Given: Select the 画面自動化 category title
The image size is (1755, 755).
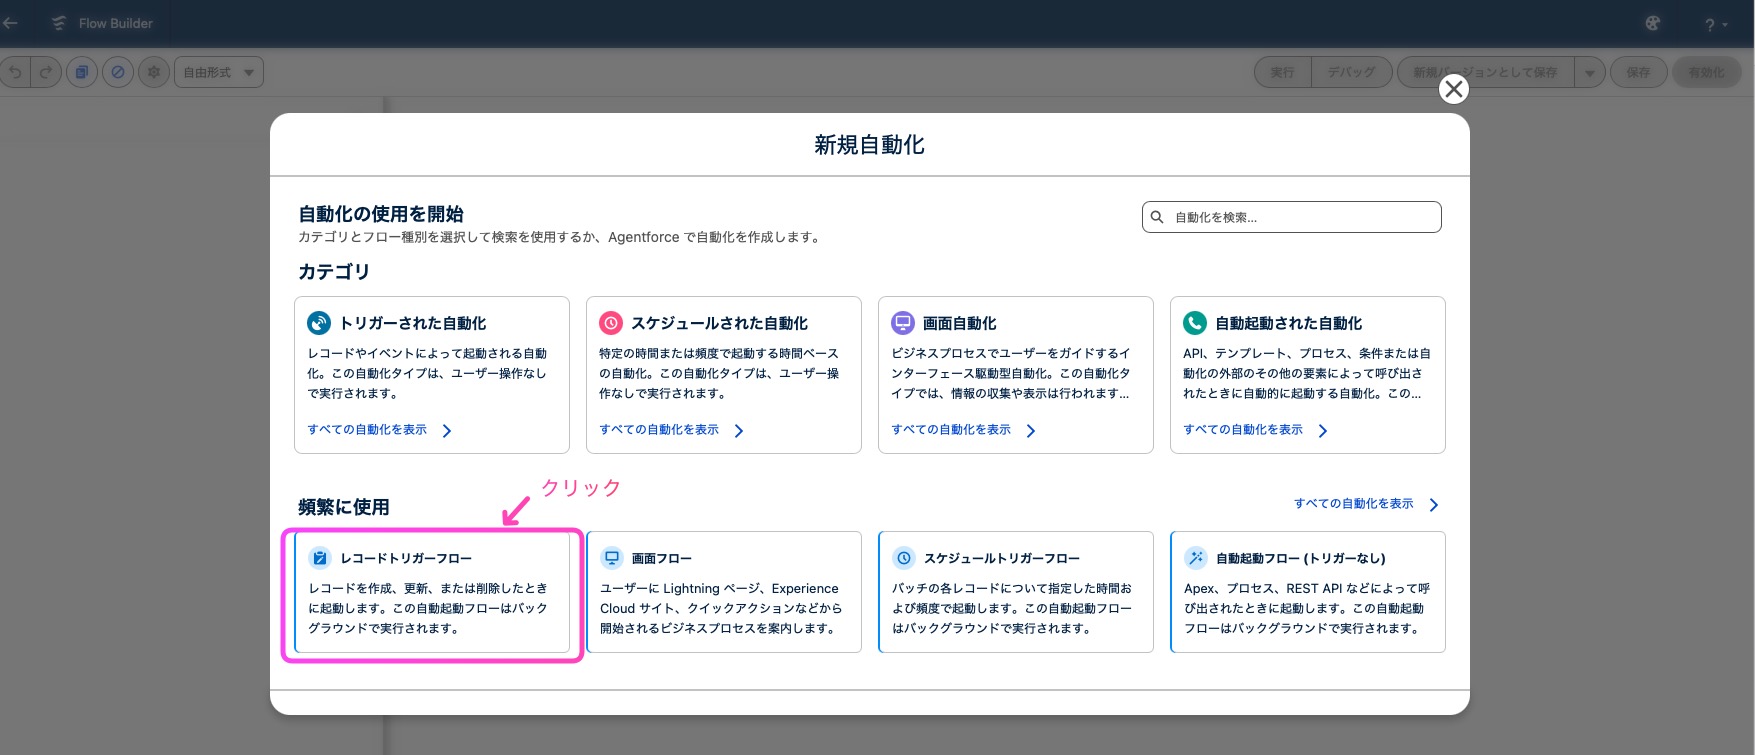Looking at the screenshot, I should pos(960,323).
